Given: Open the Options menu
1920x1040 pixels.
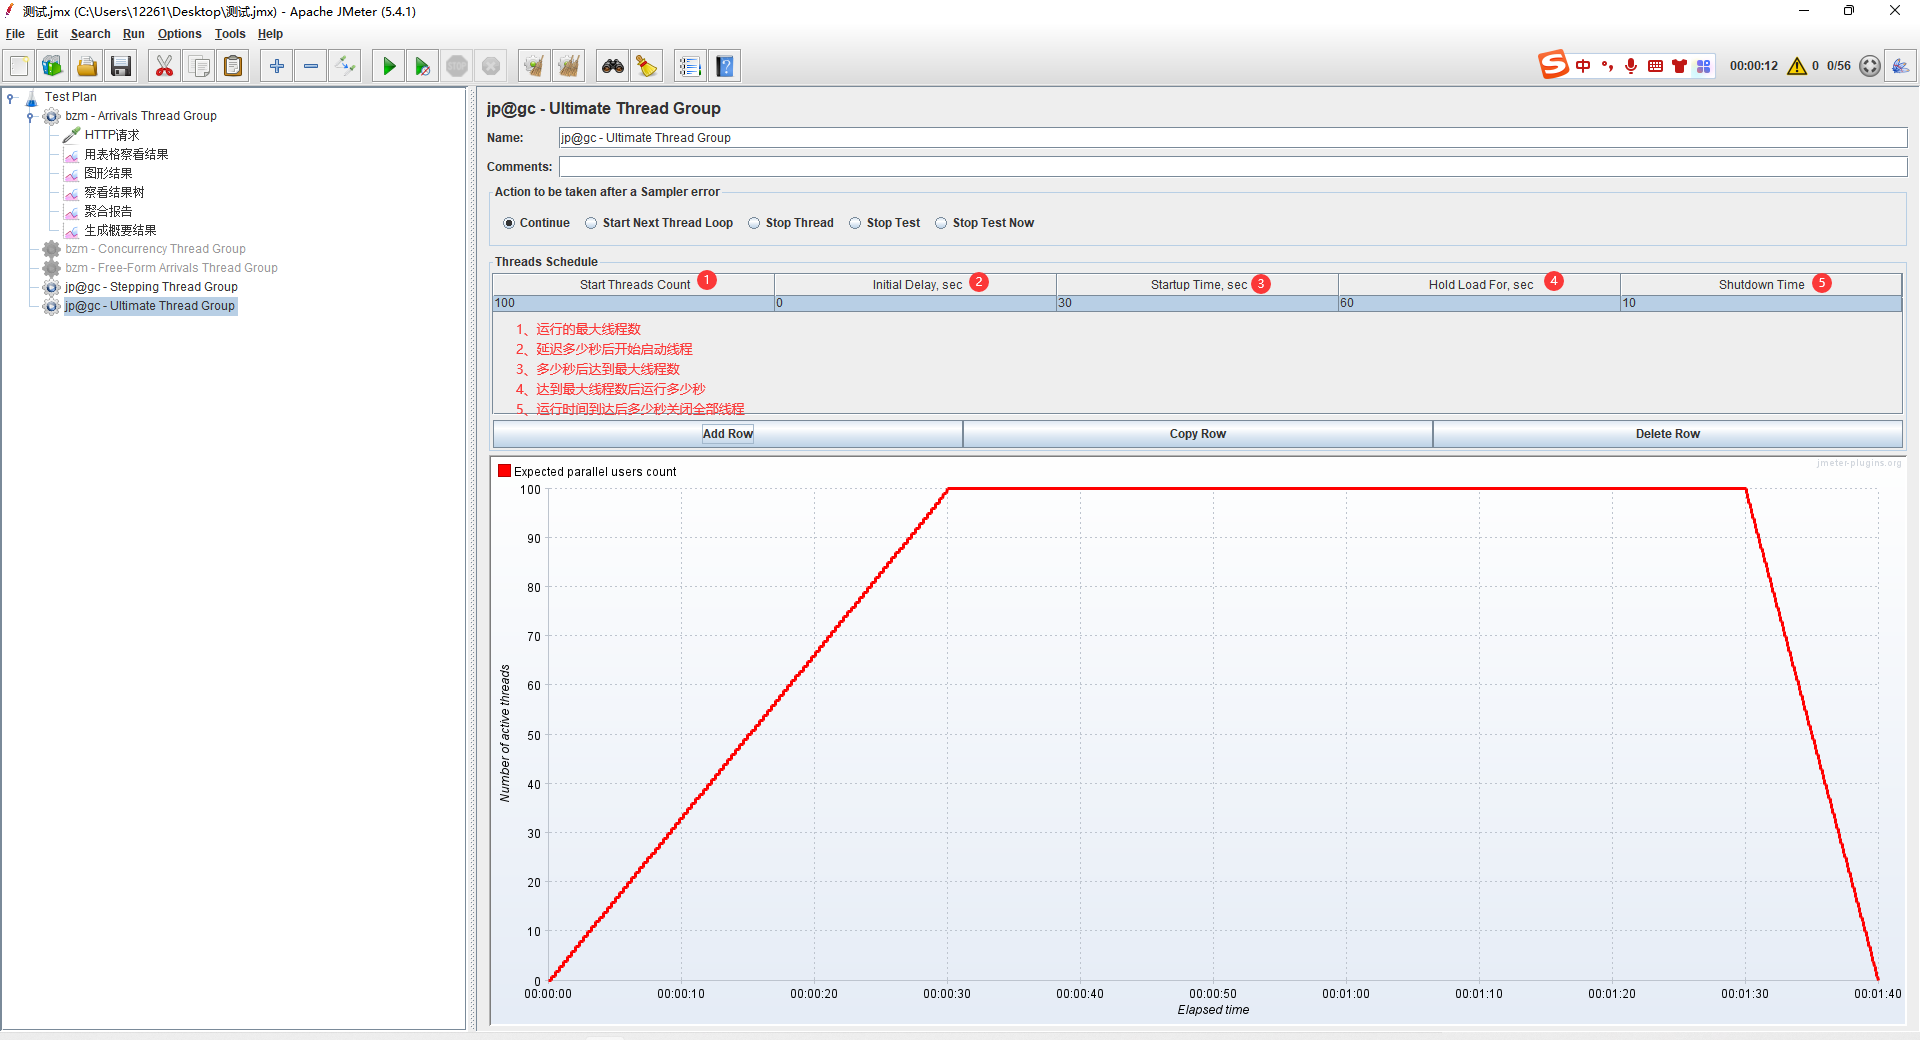Looking at the screenshot, I should pyautogui.click(x=179, y=34).
